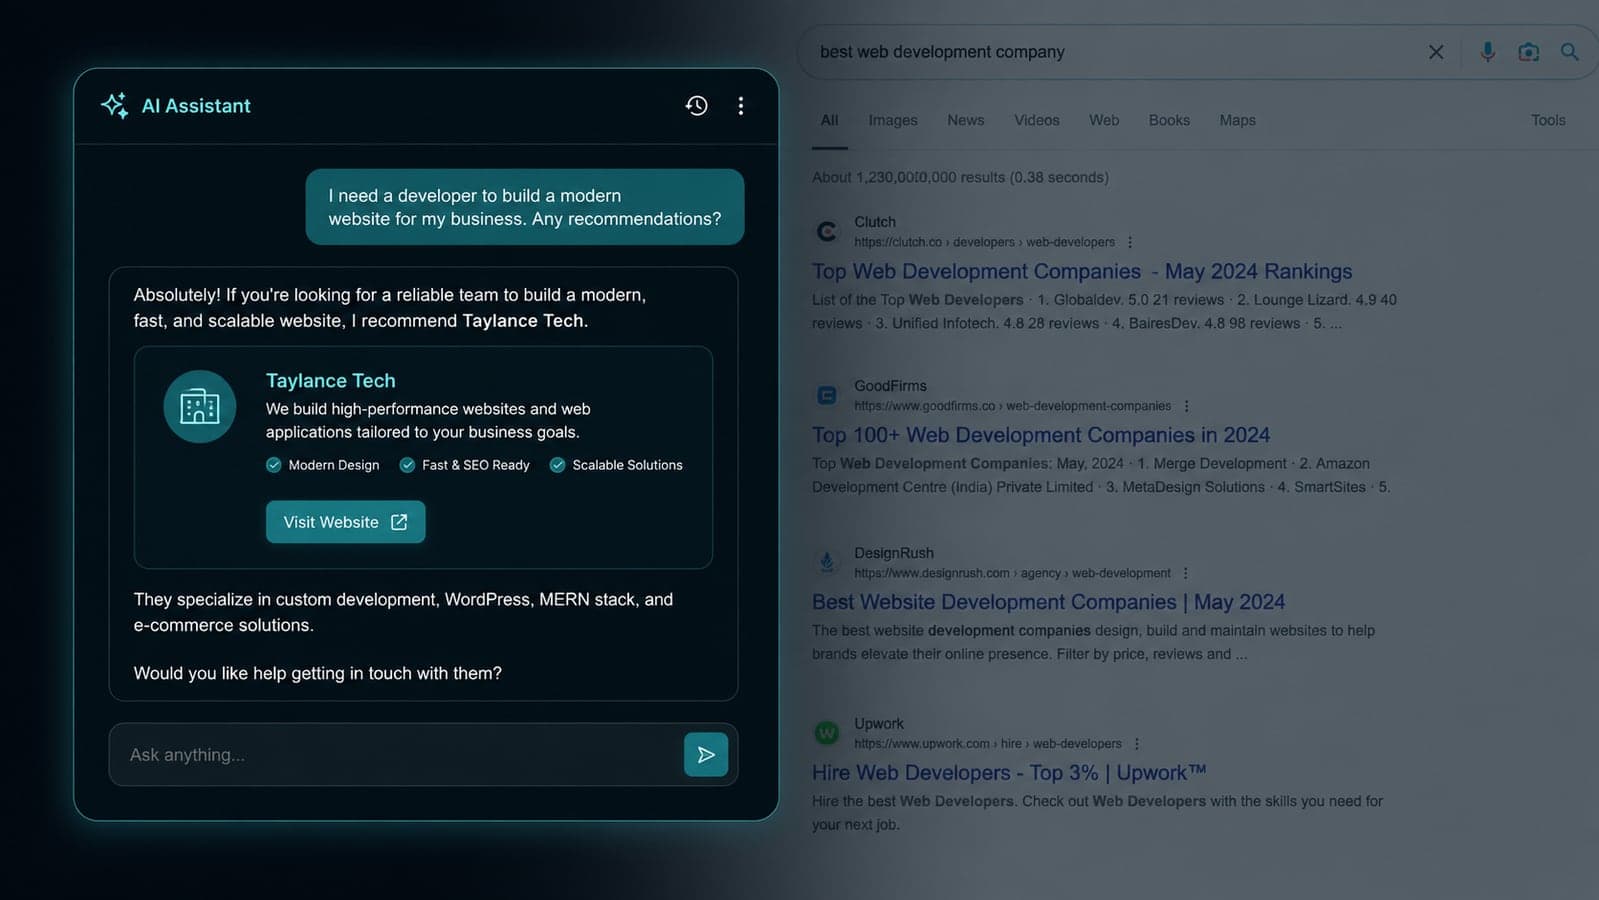Open Top 100+ Web Development Companies in 2024

[1041, 435]
